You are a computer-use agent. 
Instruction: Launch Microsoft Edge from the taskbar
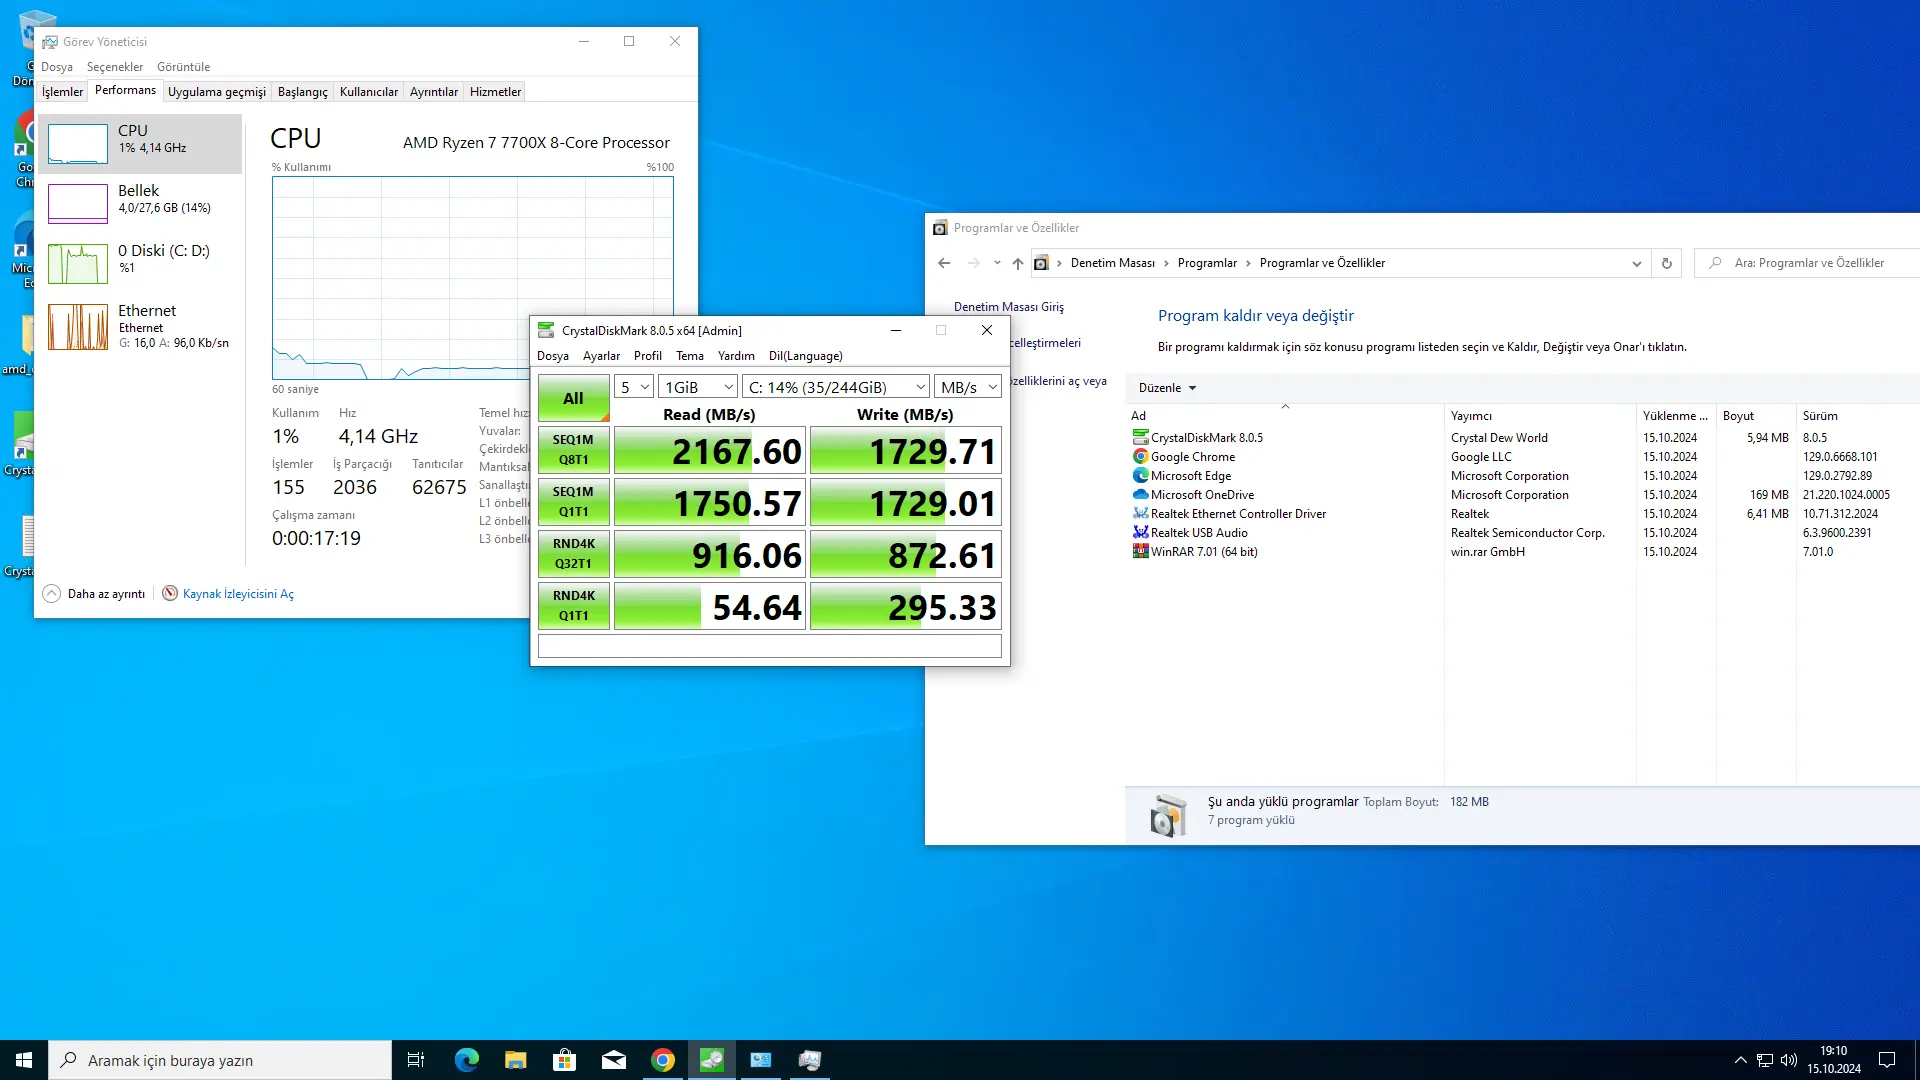(x=466, y=1060)
